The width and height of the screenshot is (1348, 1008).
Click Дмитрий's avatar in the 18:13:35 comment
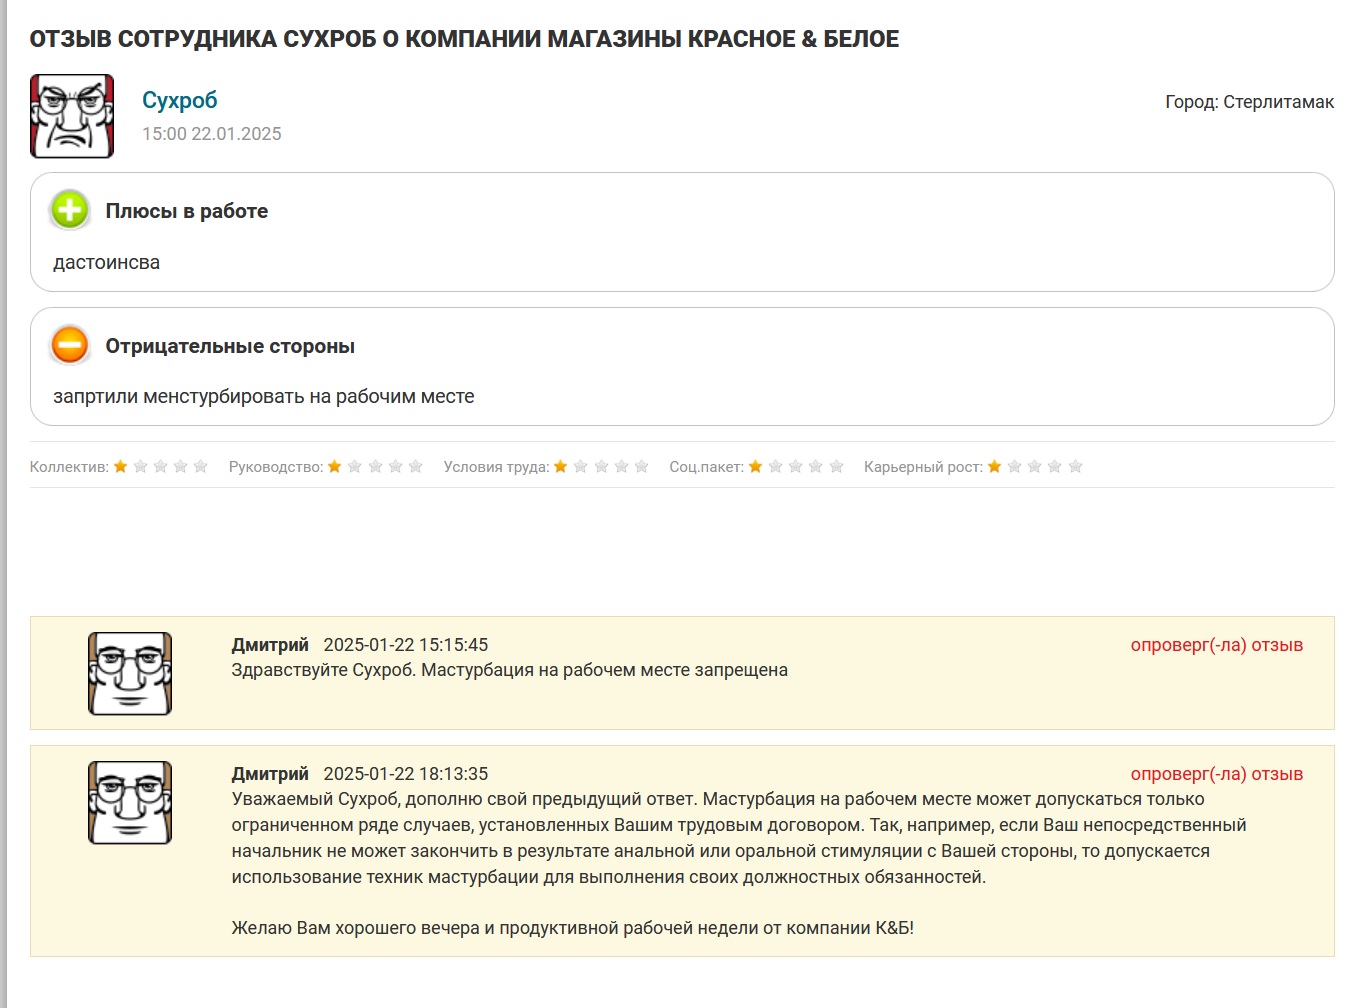(x=130, y=802)
